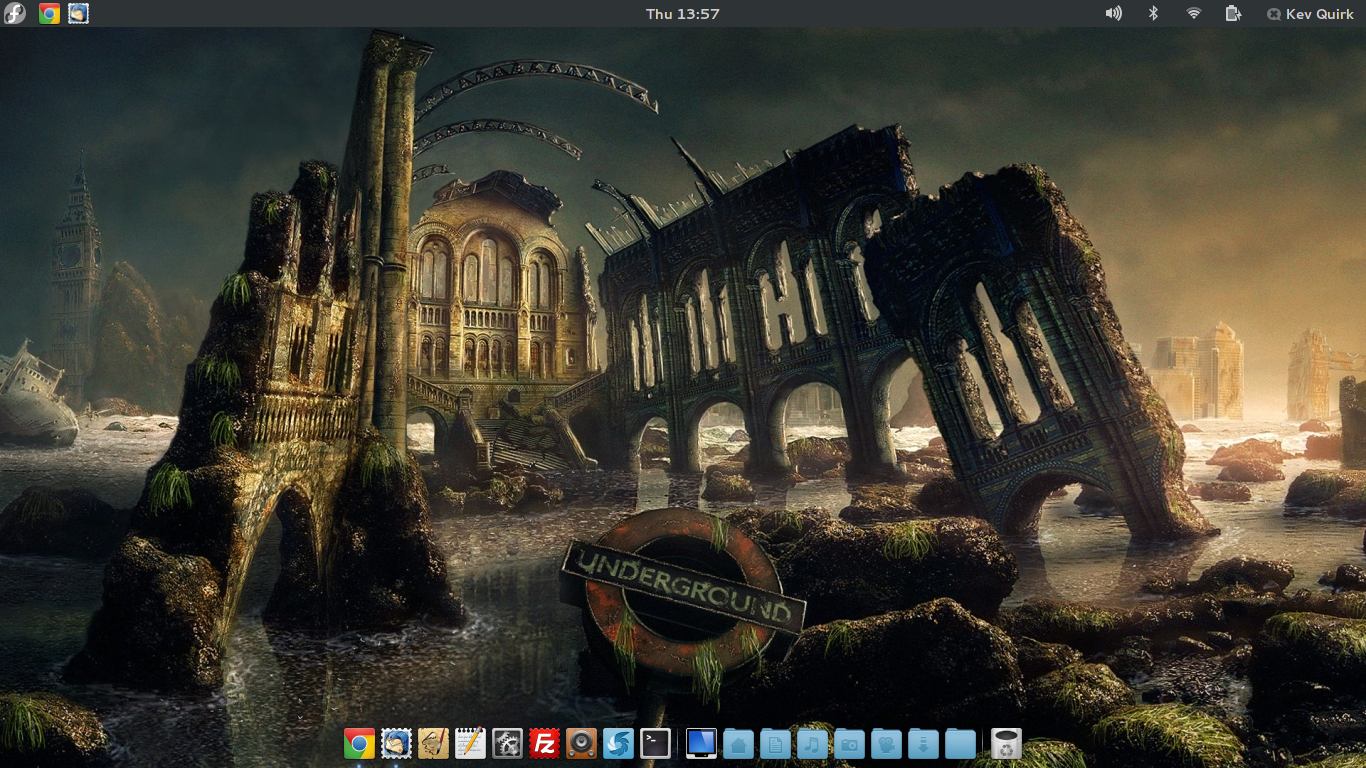Launch Thunderbird mail from the bottom dock
This screenshot has width=1366, height=768.
point(396,743)
